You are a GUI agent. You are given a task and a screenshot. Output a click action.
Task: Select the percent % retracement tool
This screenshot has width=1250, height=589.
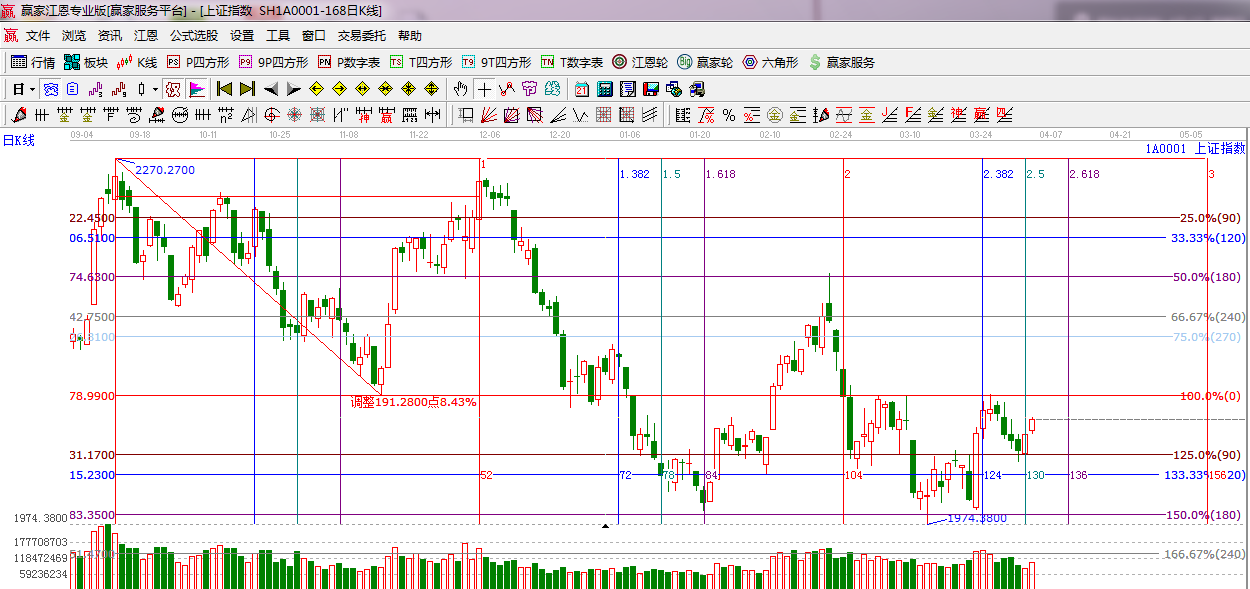[x=729, y=114]
